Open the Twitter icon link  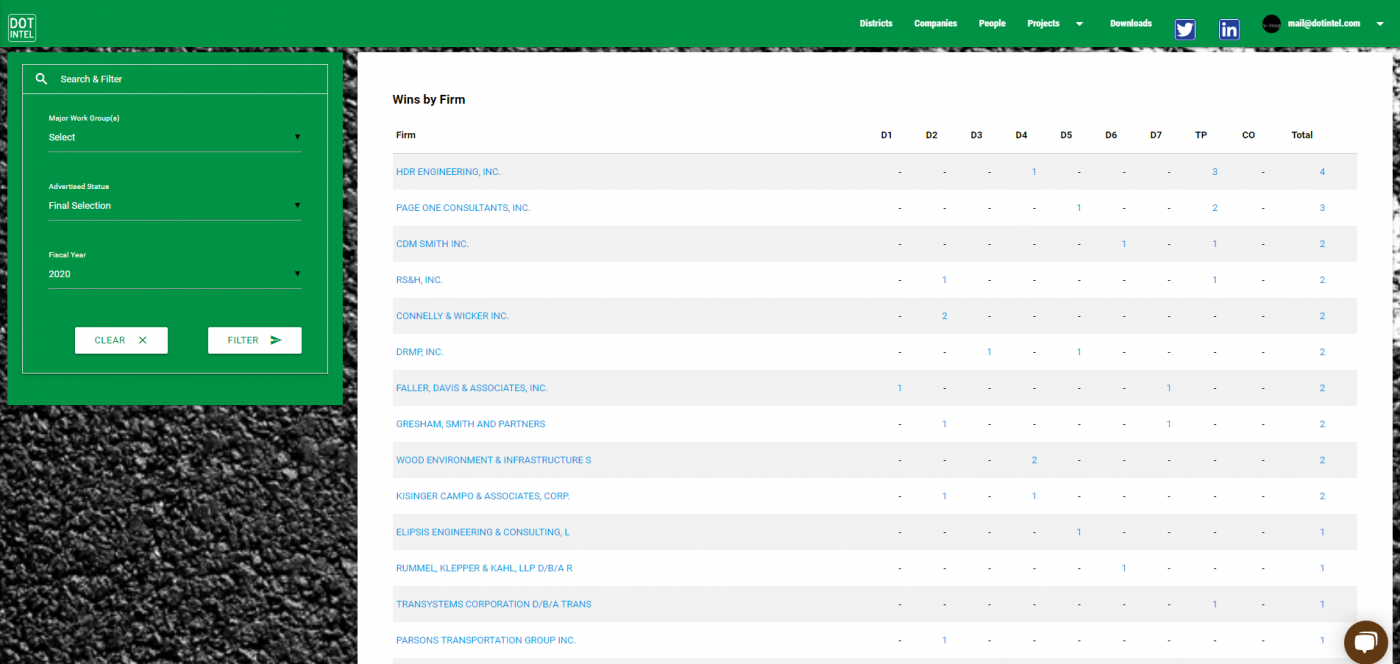coord(1185,29)
